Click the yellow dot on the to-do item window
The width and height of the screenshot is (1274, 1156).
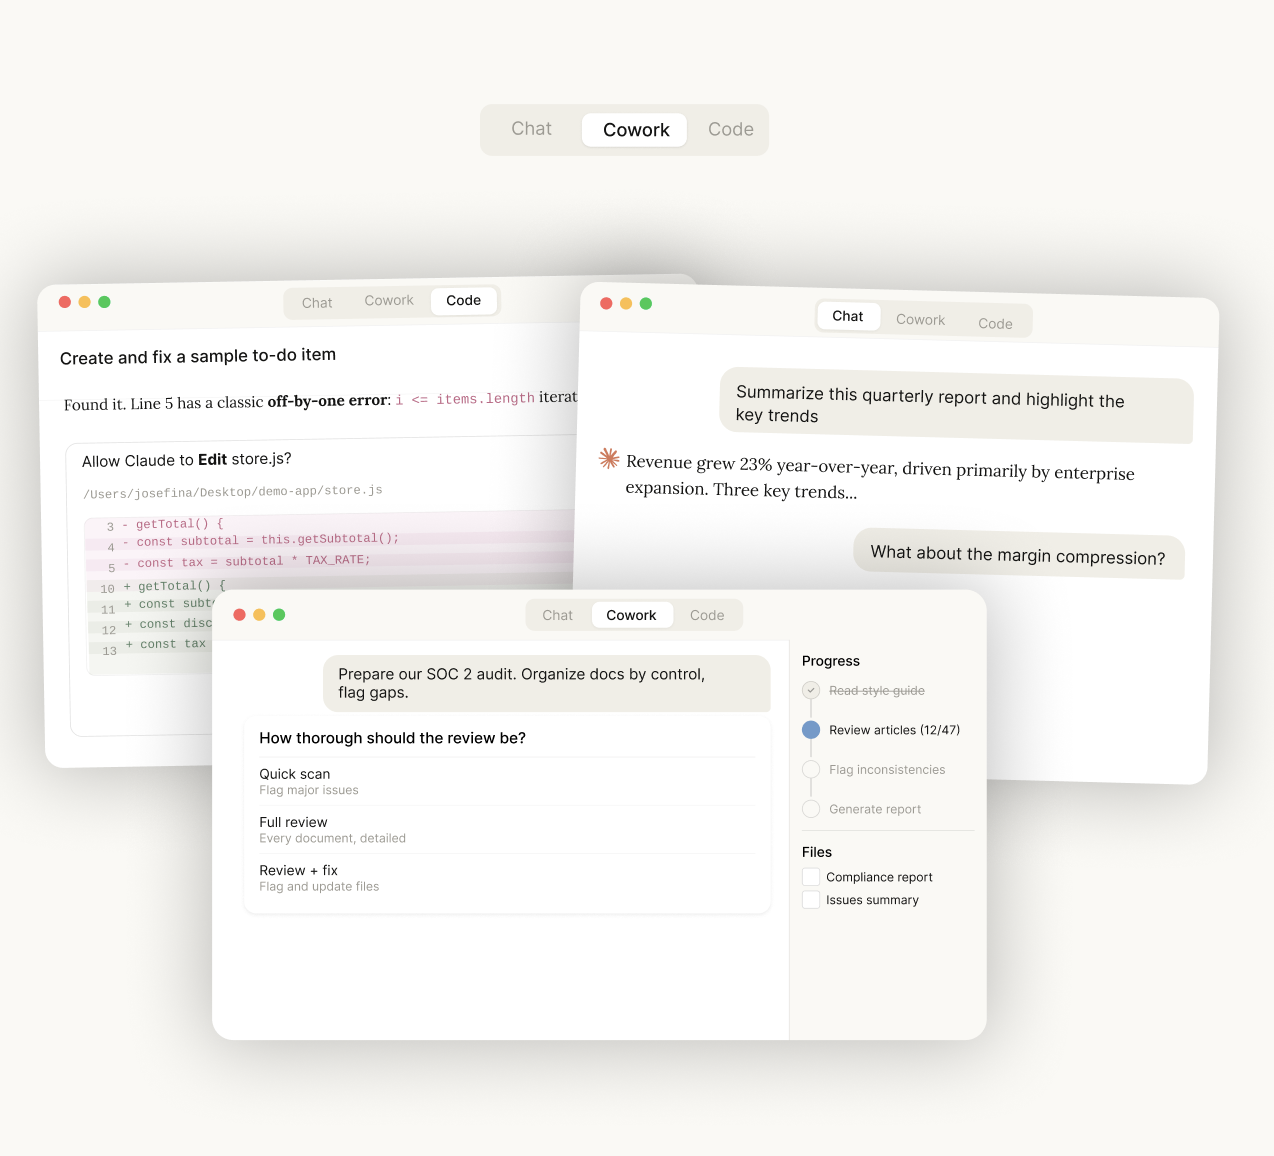[85, 302]
